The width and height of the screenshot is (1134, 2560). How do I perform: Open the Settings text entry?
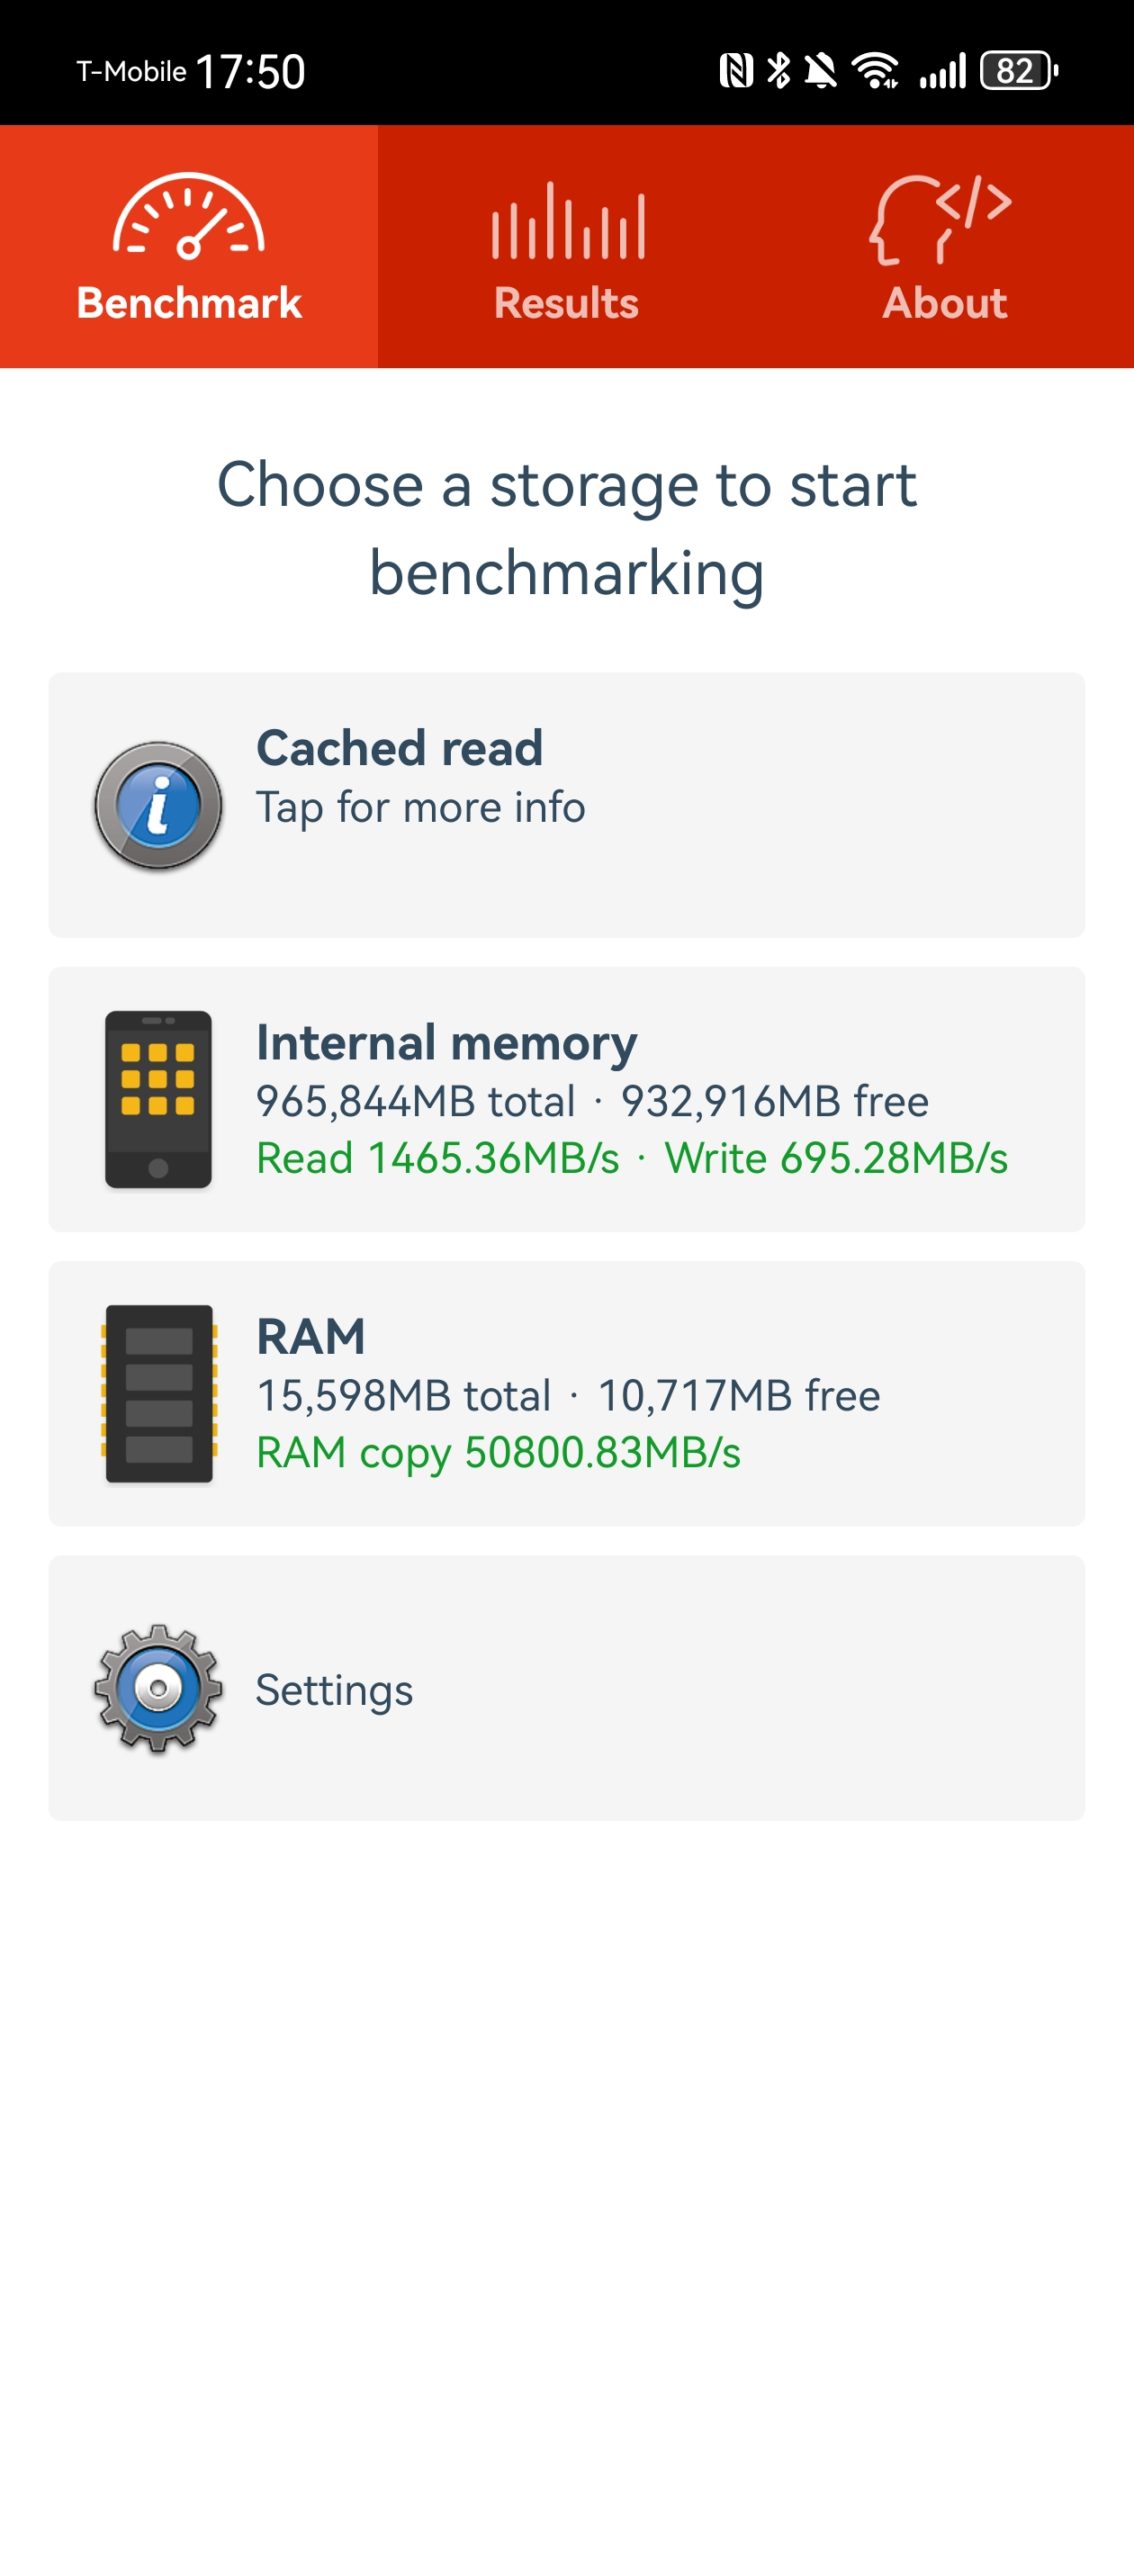(334, 1690)
